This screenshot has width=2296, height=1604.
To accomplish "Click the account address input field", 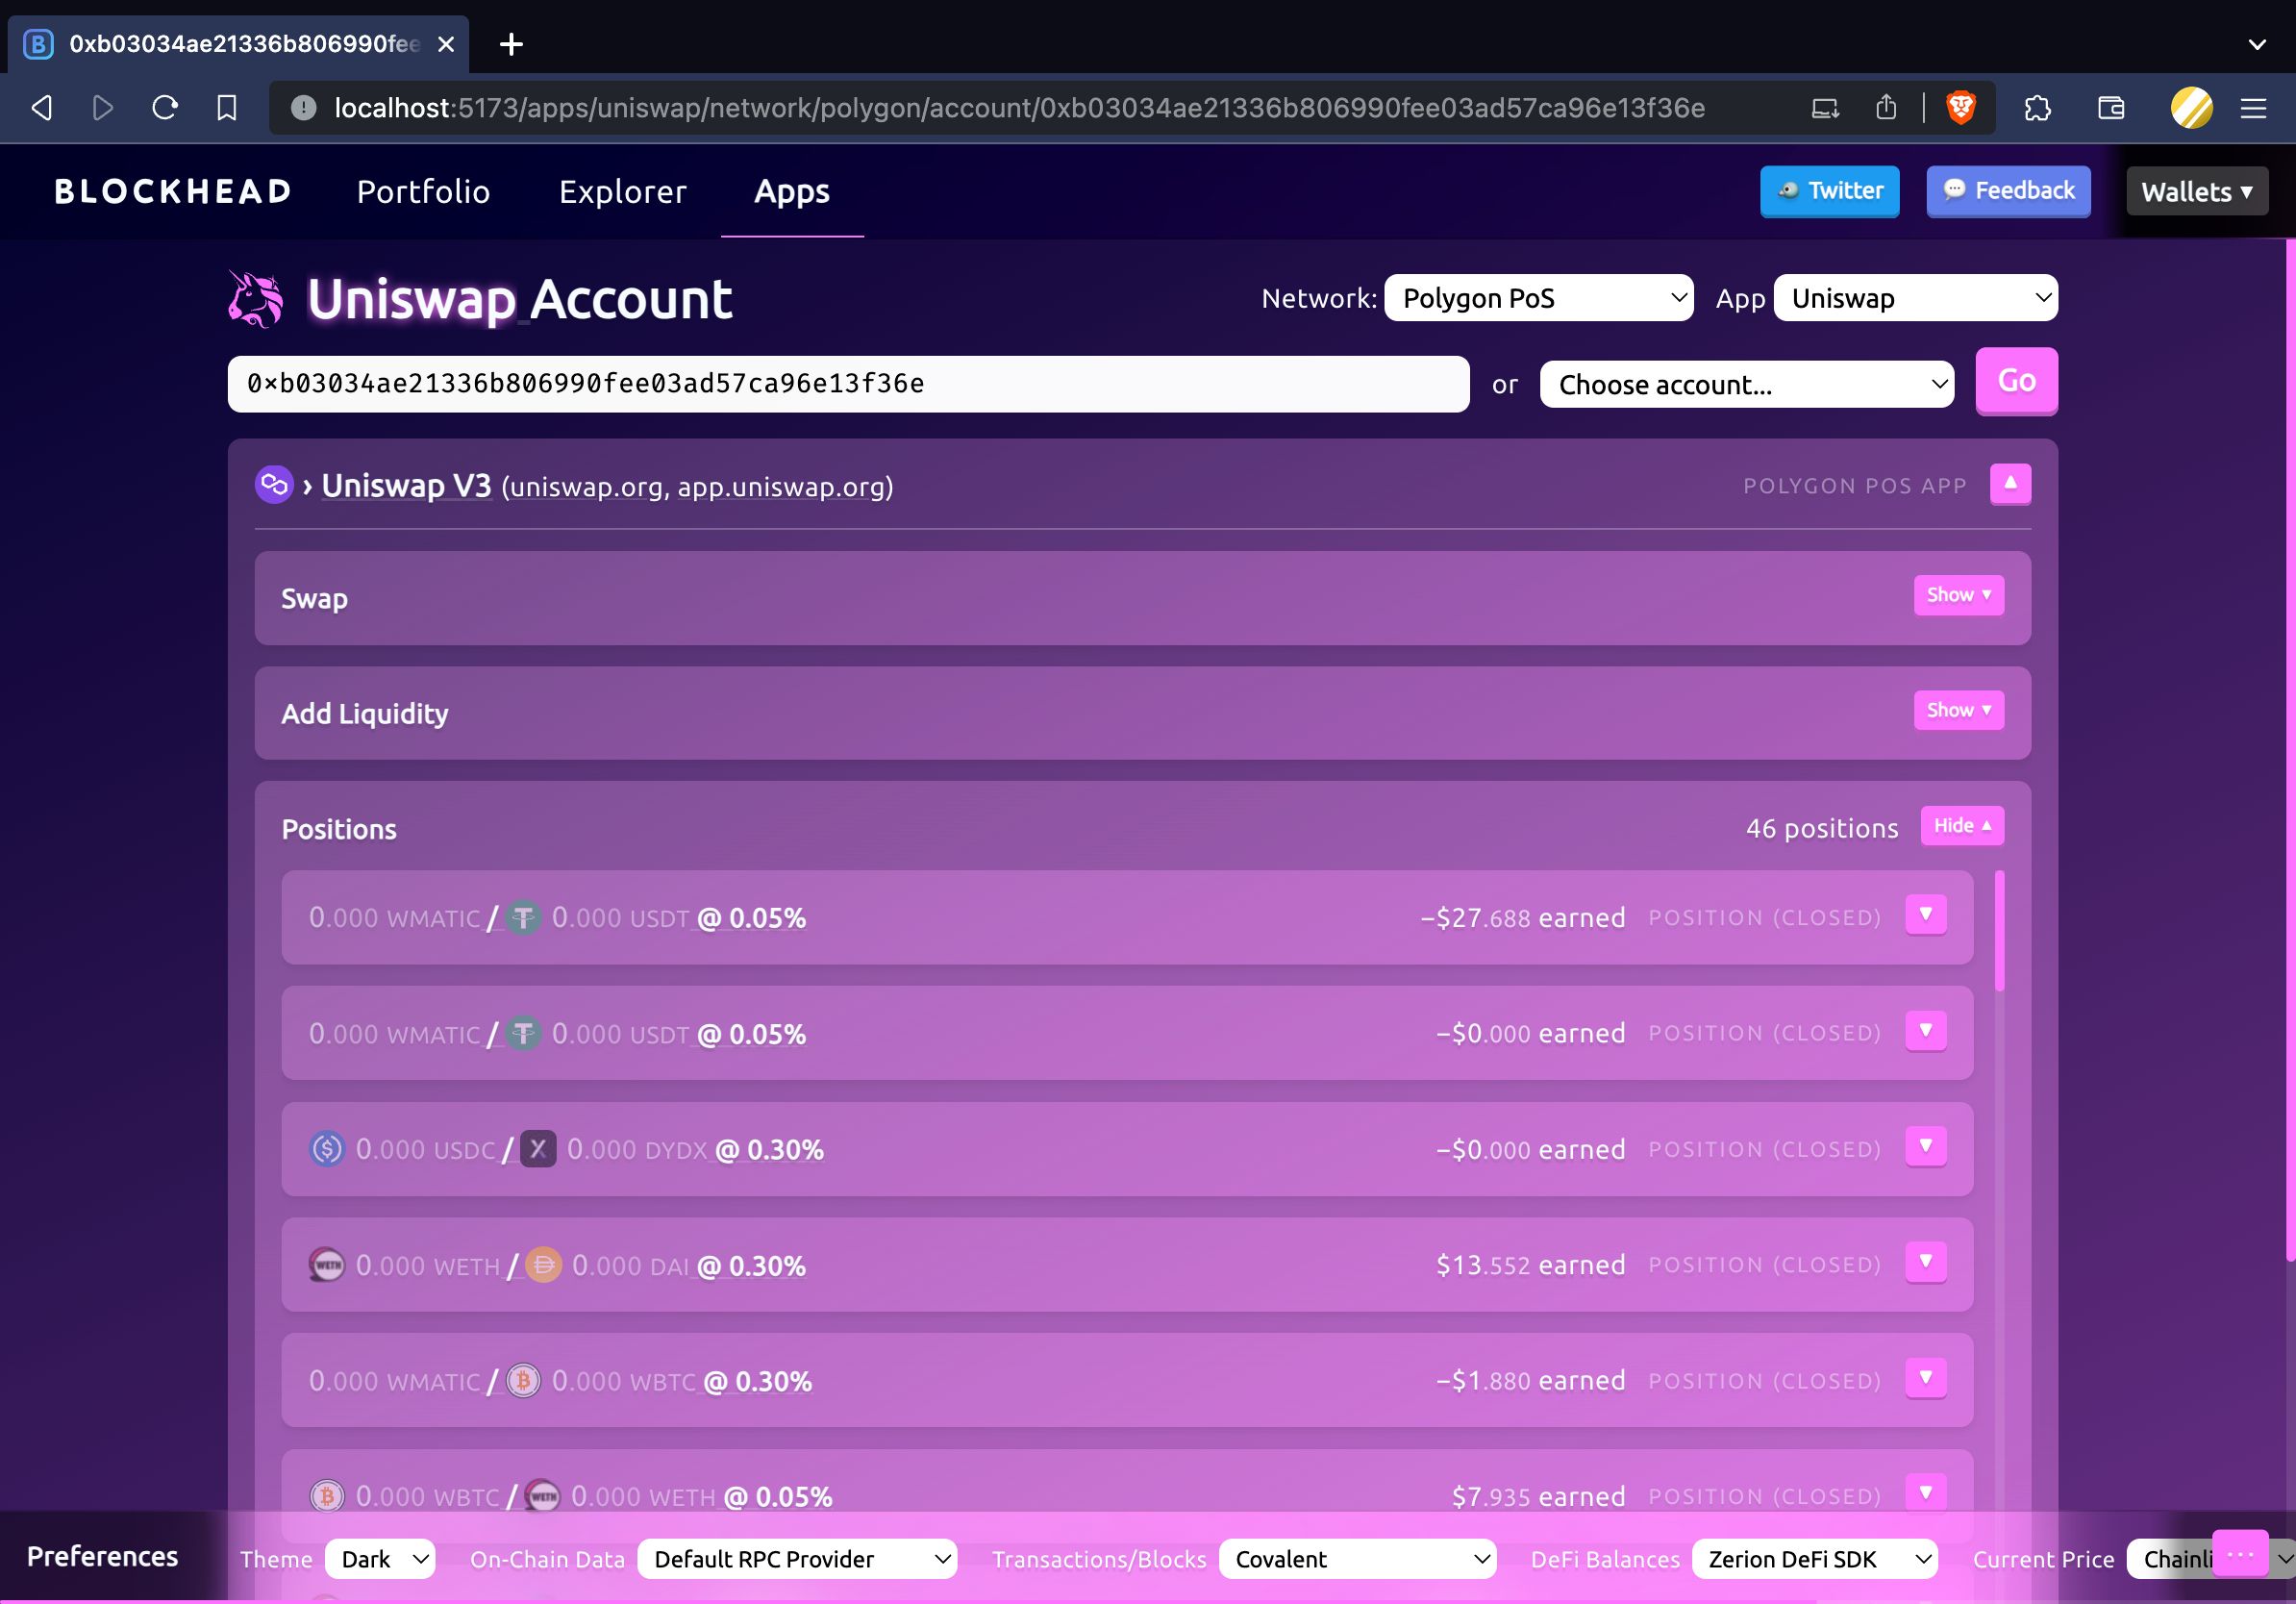I will pyautogui.click(x=848, y=384).
